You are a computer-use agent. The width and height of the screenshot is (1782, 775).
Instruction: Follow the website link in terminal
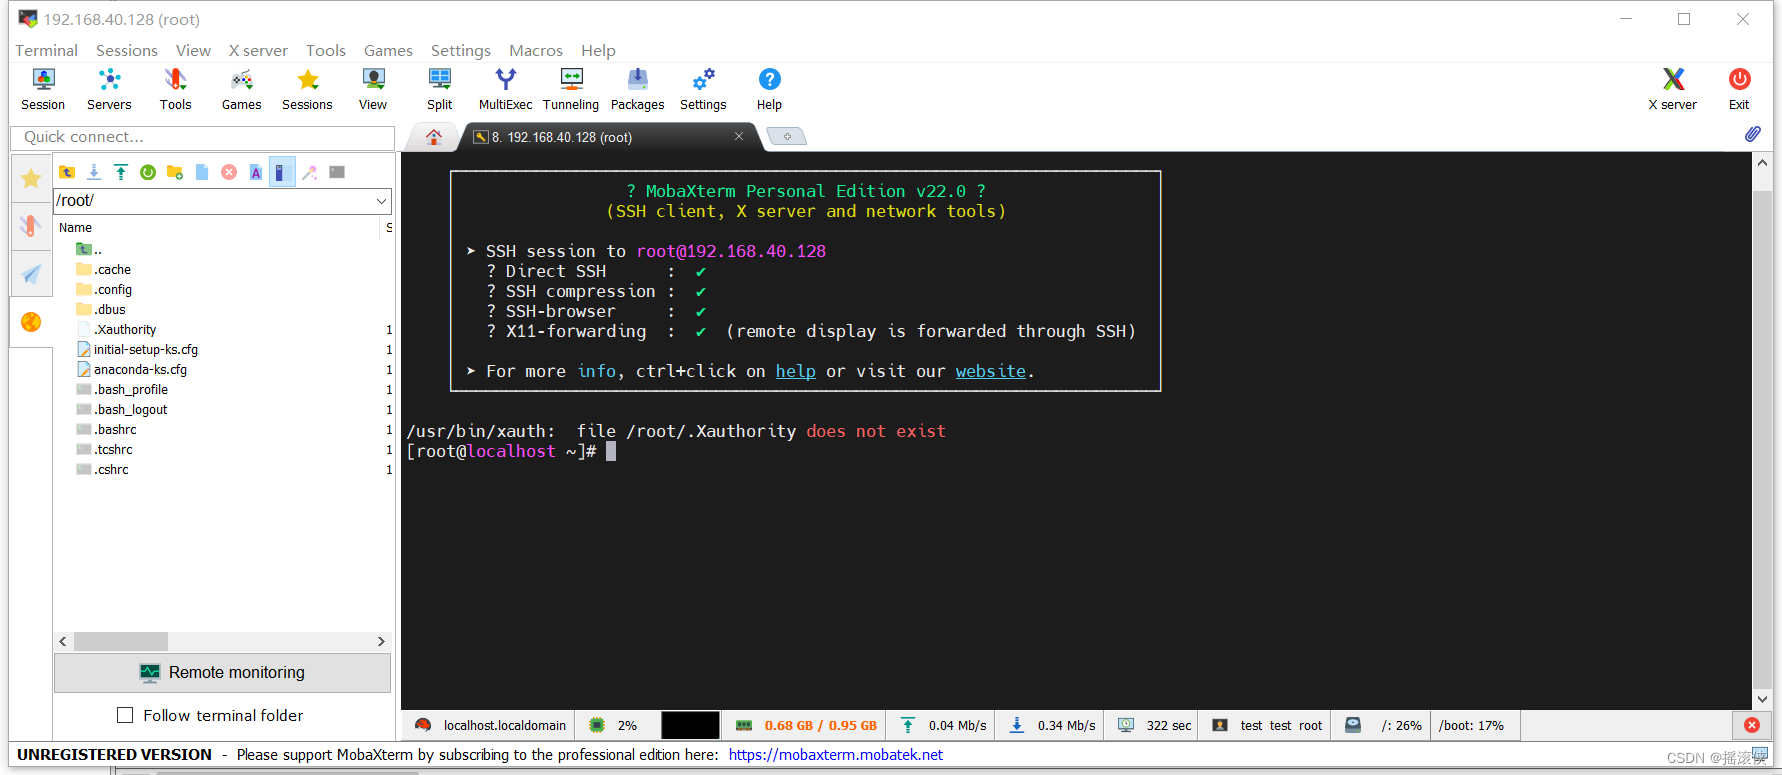(x=990, y=371)
